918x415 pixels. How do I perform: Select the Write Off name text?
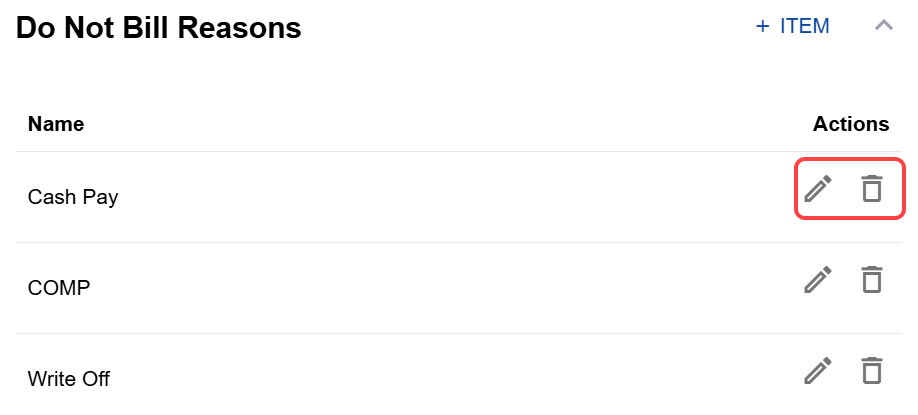click(x=68, y=379)
